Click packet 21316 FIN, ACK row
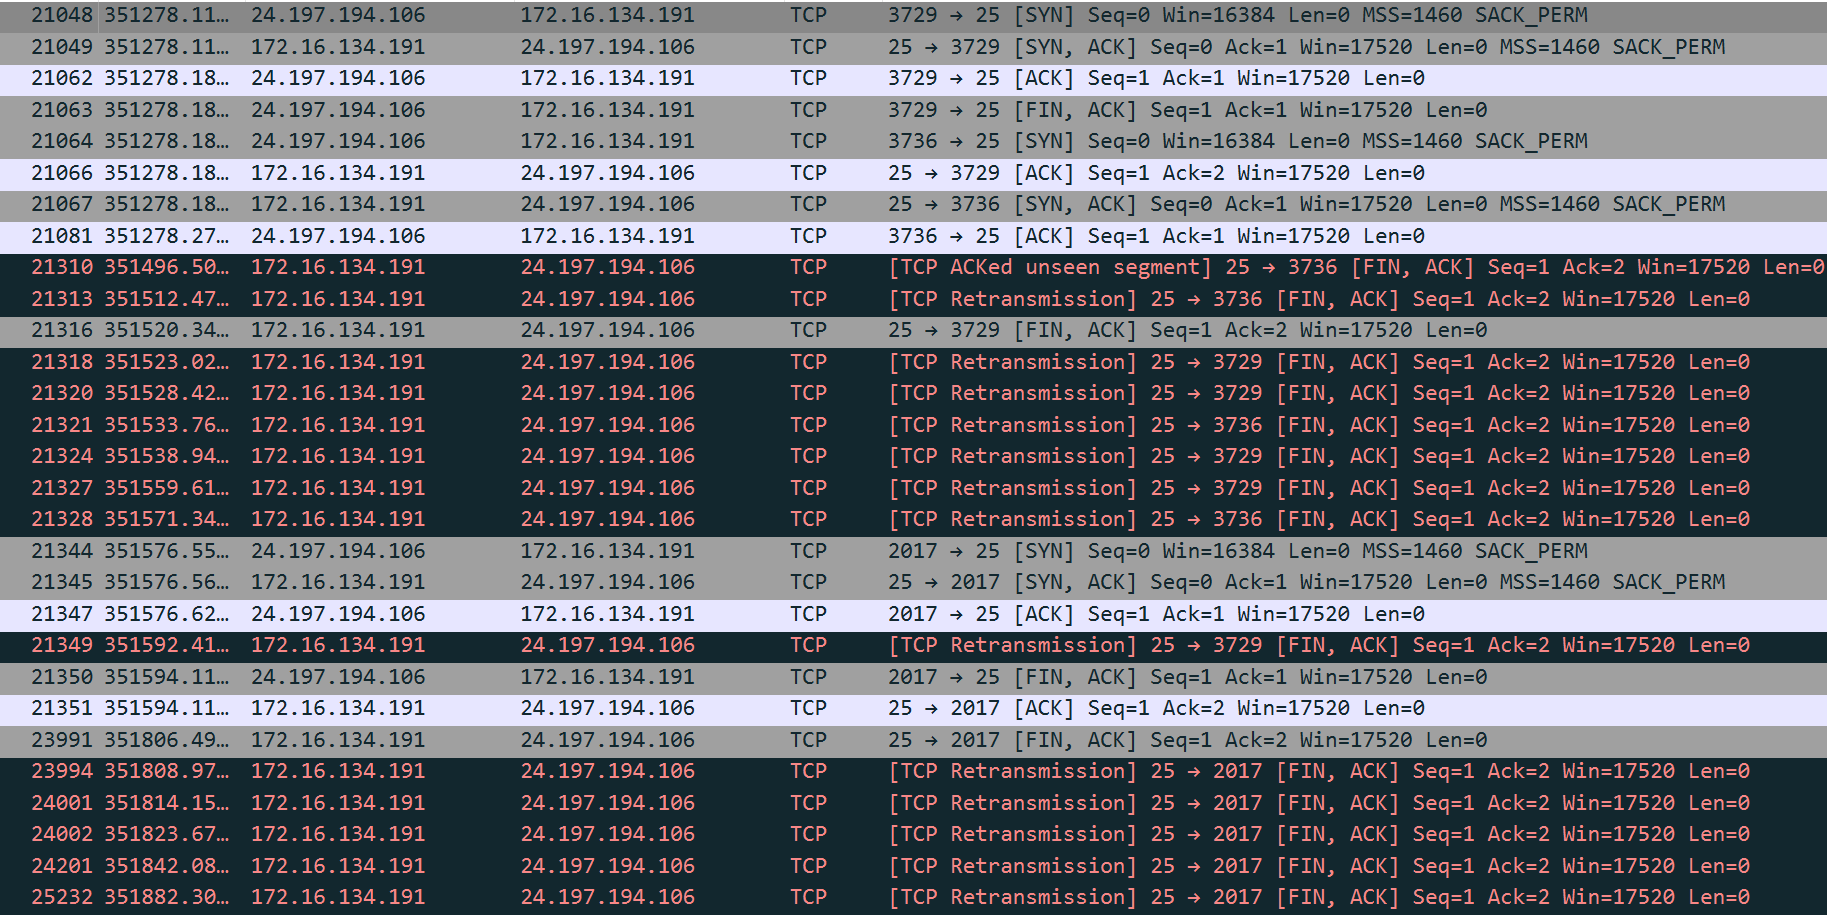Image resolution: width=1827 pixels, height=917 pixels. click(x=913, y=330)
